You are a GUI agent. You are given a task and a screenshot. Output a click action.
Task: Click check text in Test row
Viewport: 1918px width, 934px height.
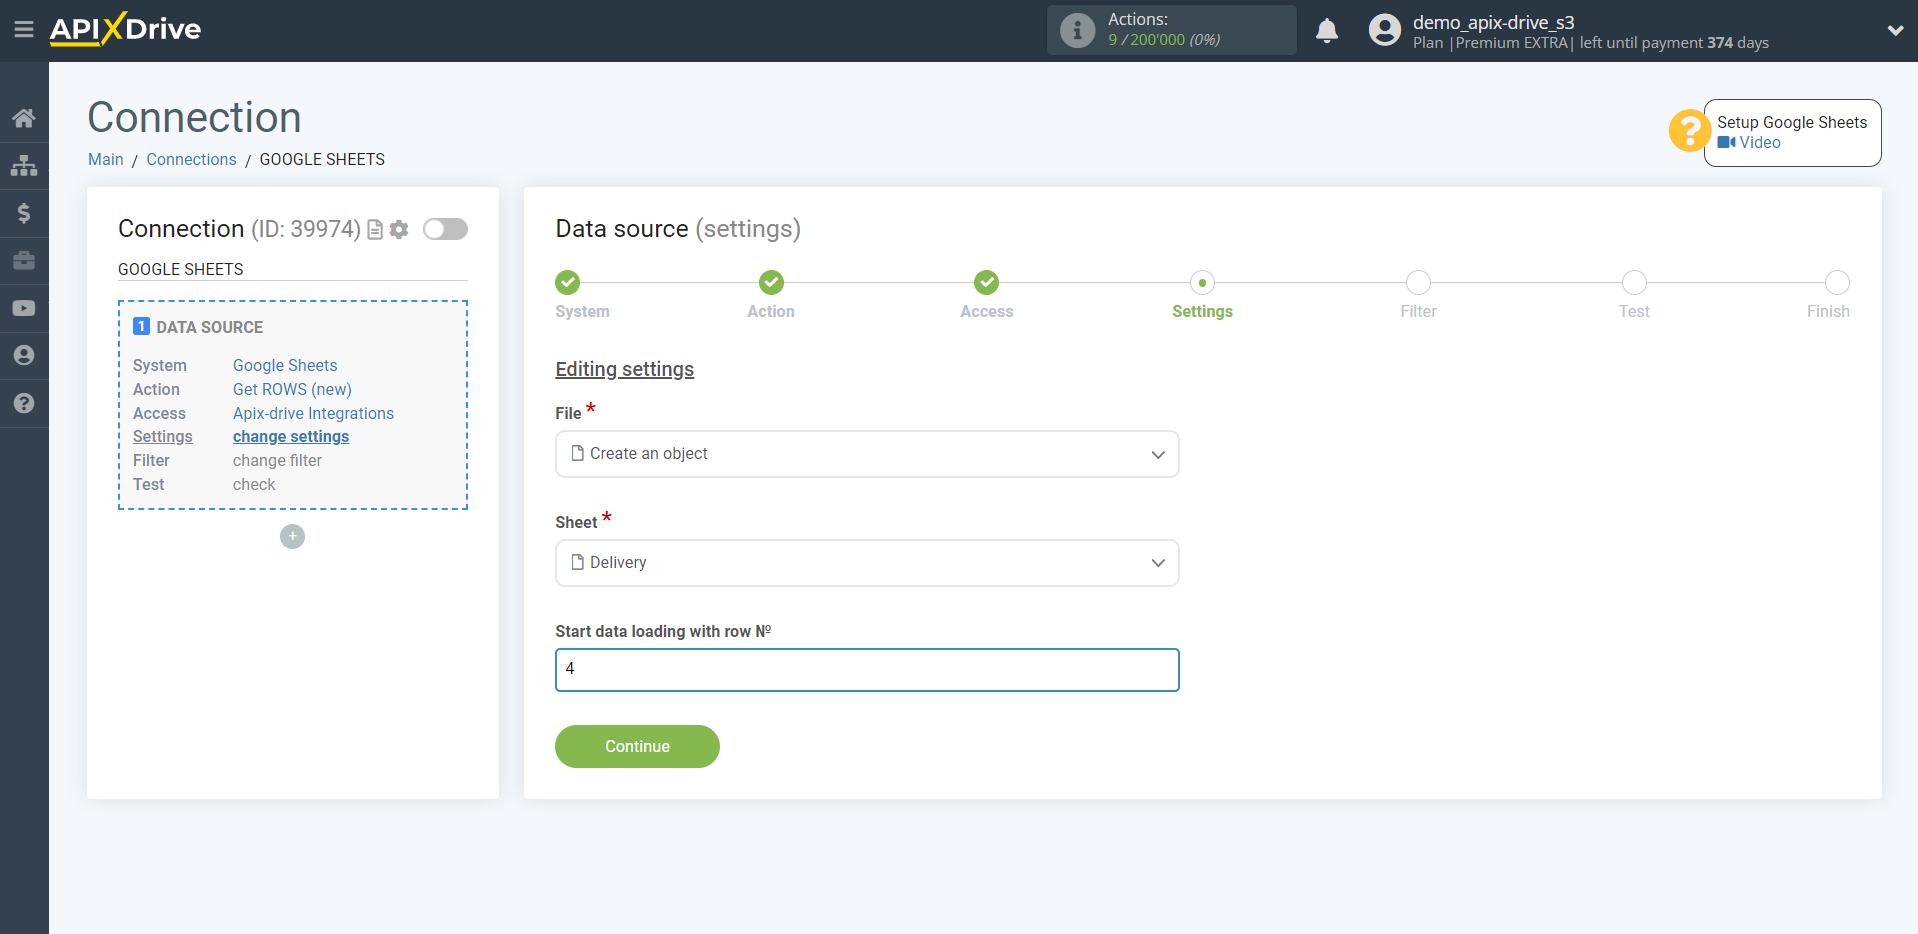coord(254,484)
